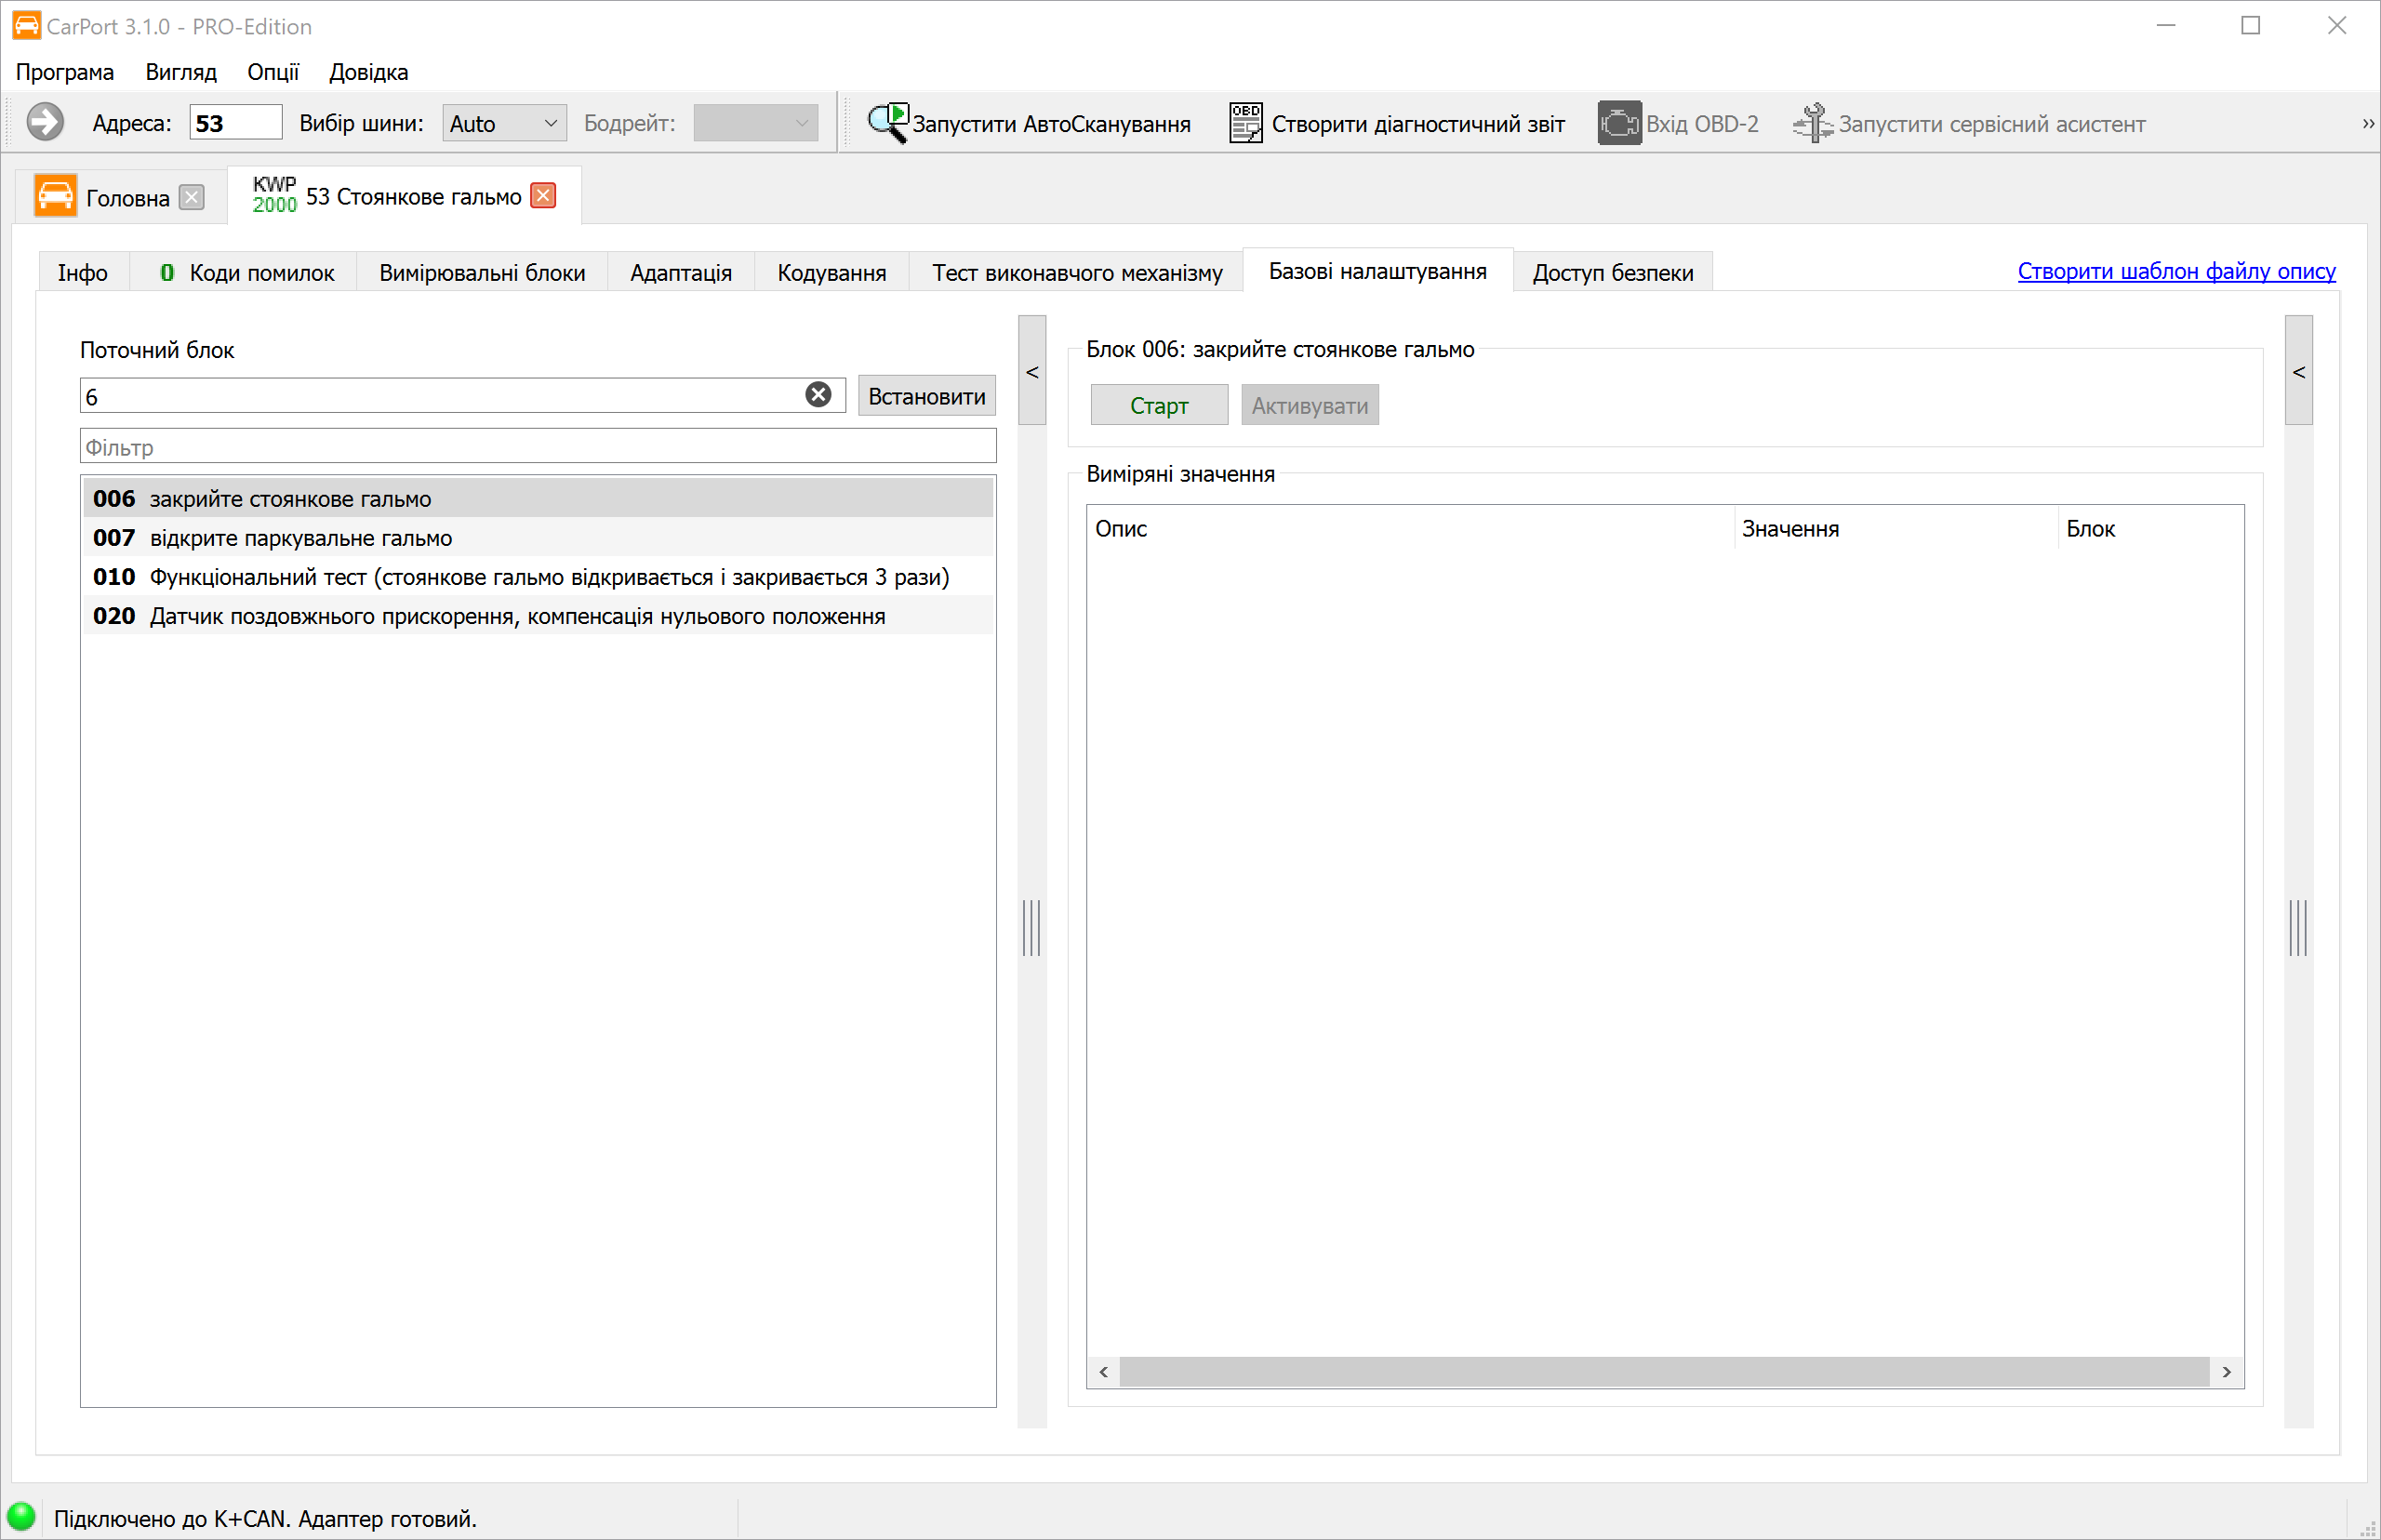Screen dimensions: 2381x1540
Task: Collapse the right-side panel arrow
Action: click(2299, 371)
